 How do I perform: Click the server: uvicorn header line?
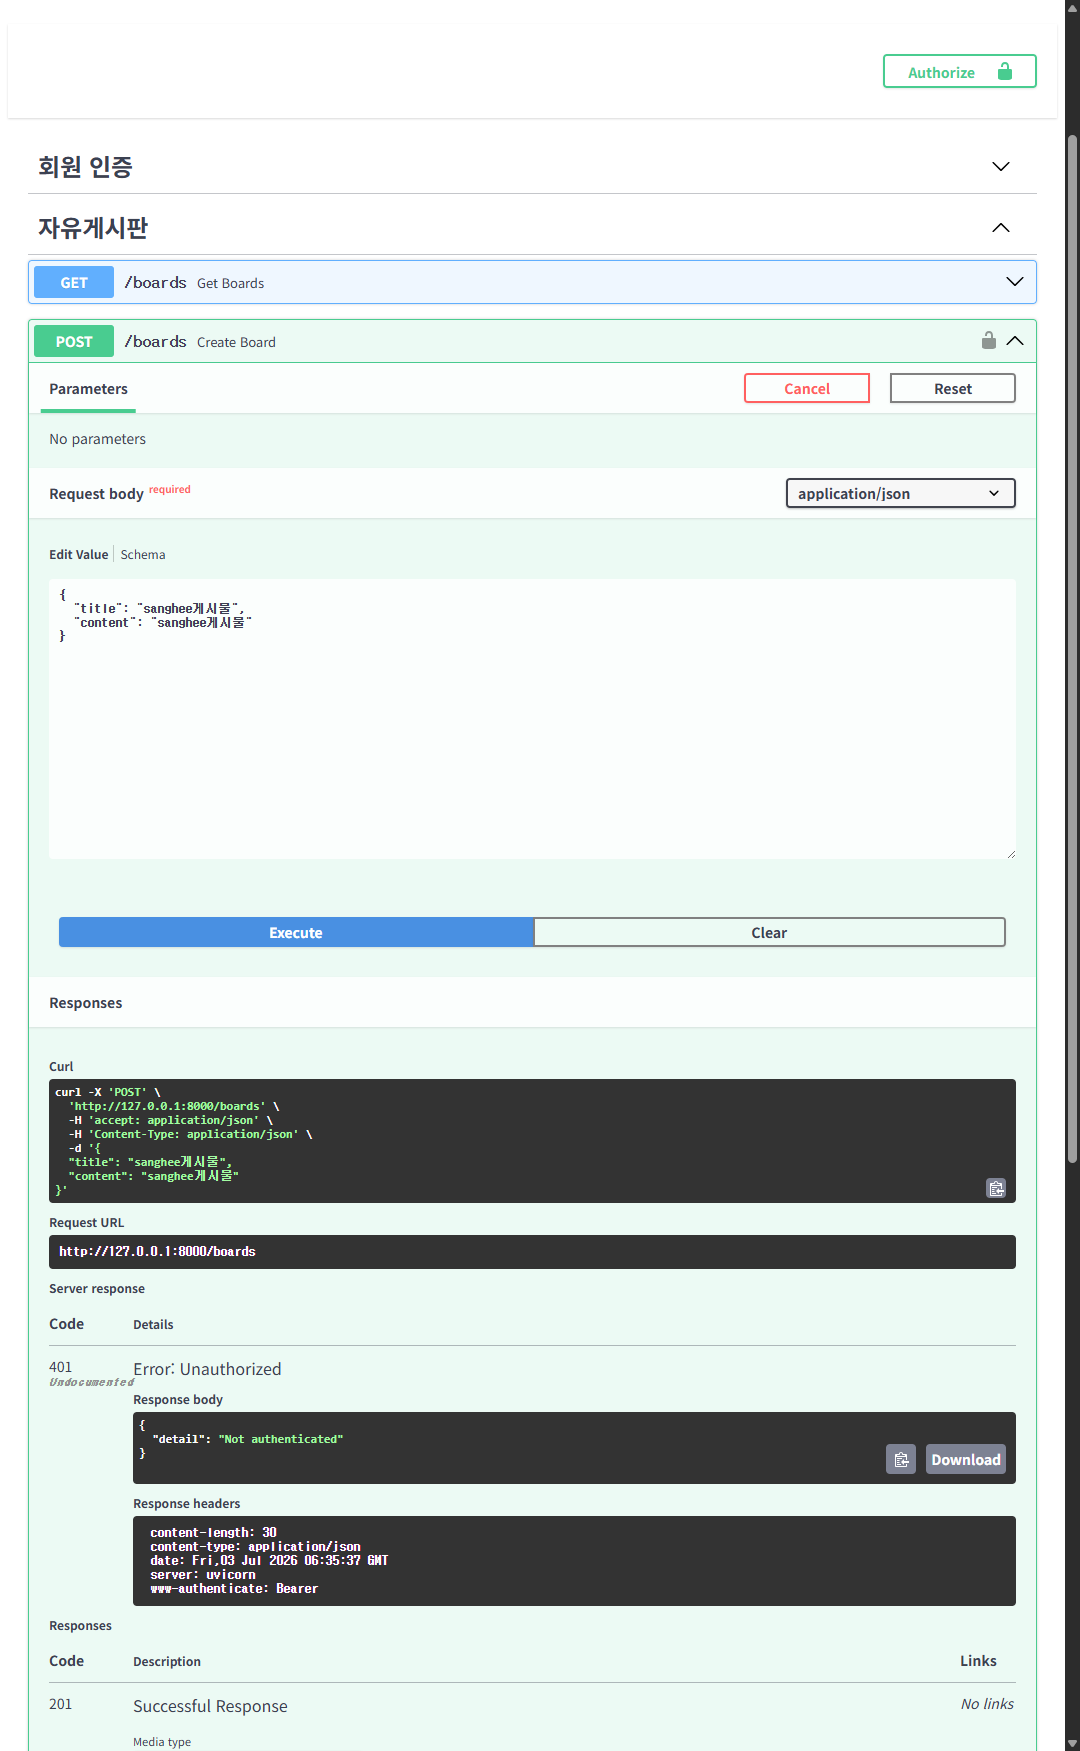tap(202, 1575)
